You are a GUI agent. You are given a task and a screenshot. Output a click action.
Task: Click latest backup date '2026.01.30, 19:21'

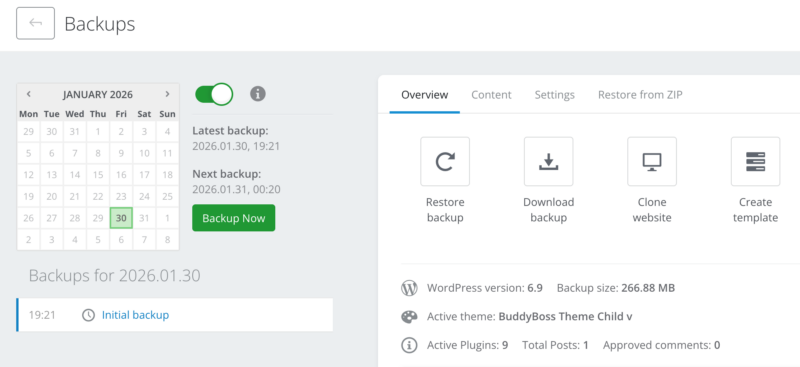236,146
